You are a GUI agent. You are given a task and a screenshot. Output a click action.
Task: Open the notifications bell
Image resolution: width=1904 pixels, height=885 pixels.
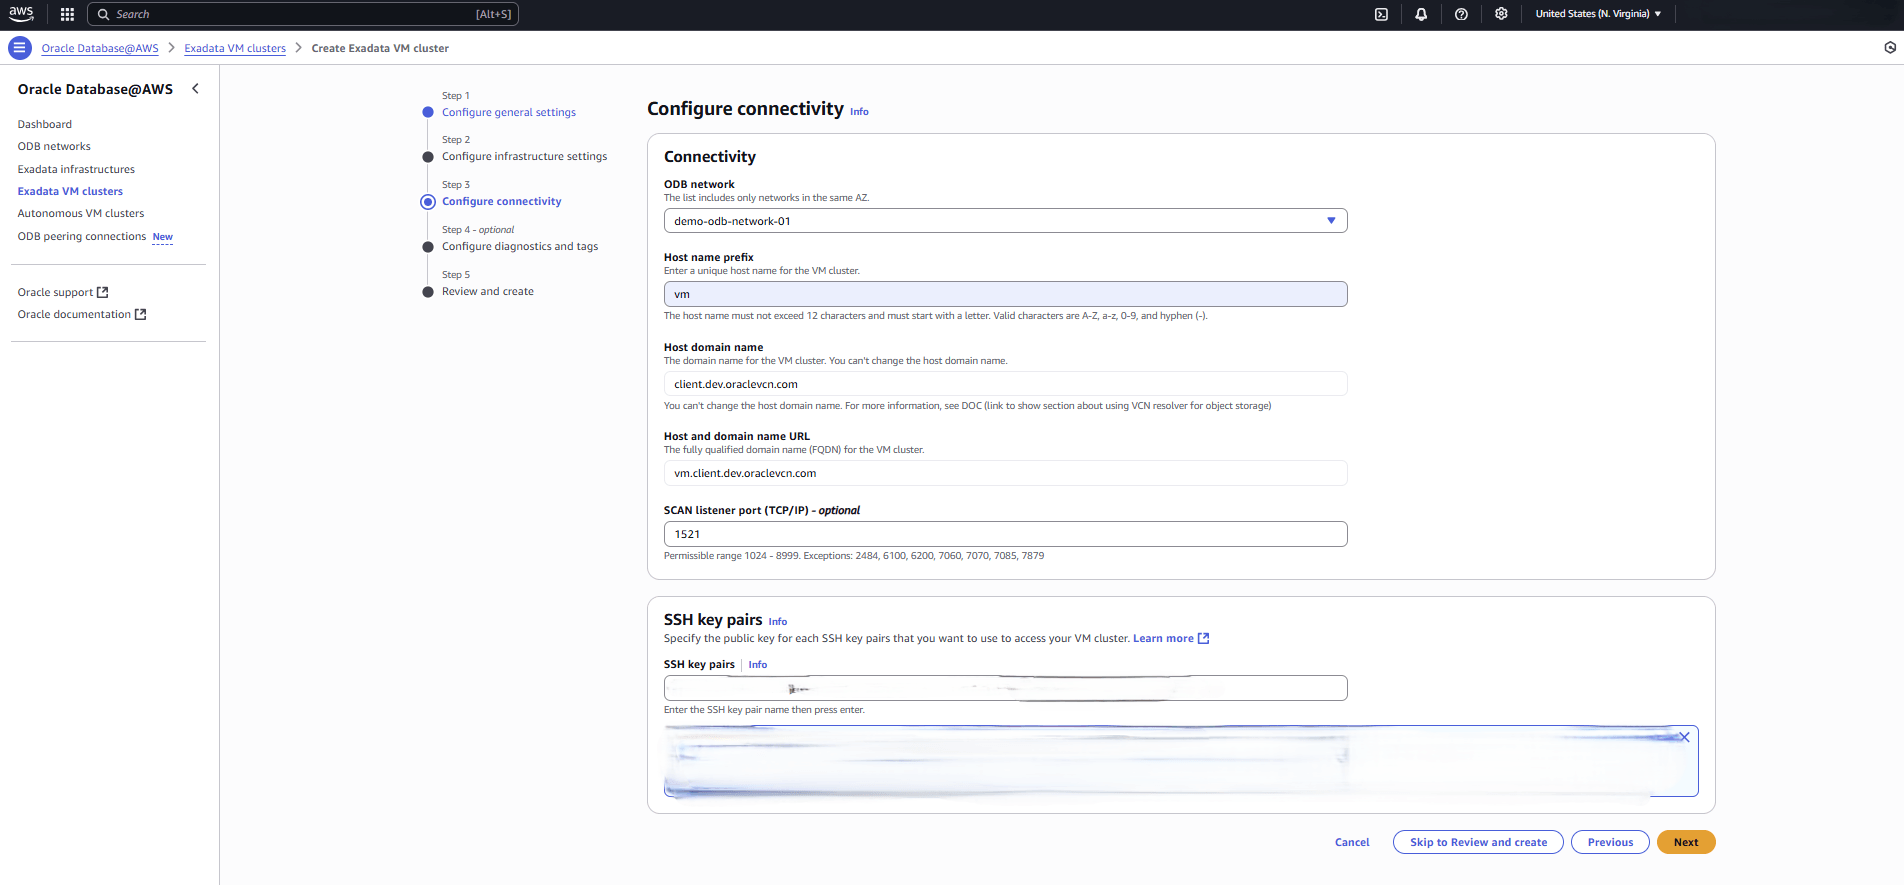tap(1421, 14)
